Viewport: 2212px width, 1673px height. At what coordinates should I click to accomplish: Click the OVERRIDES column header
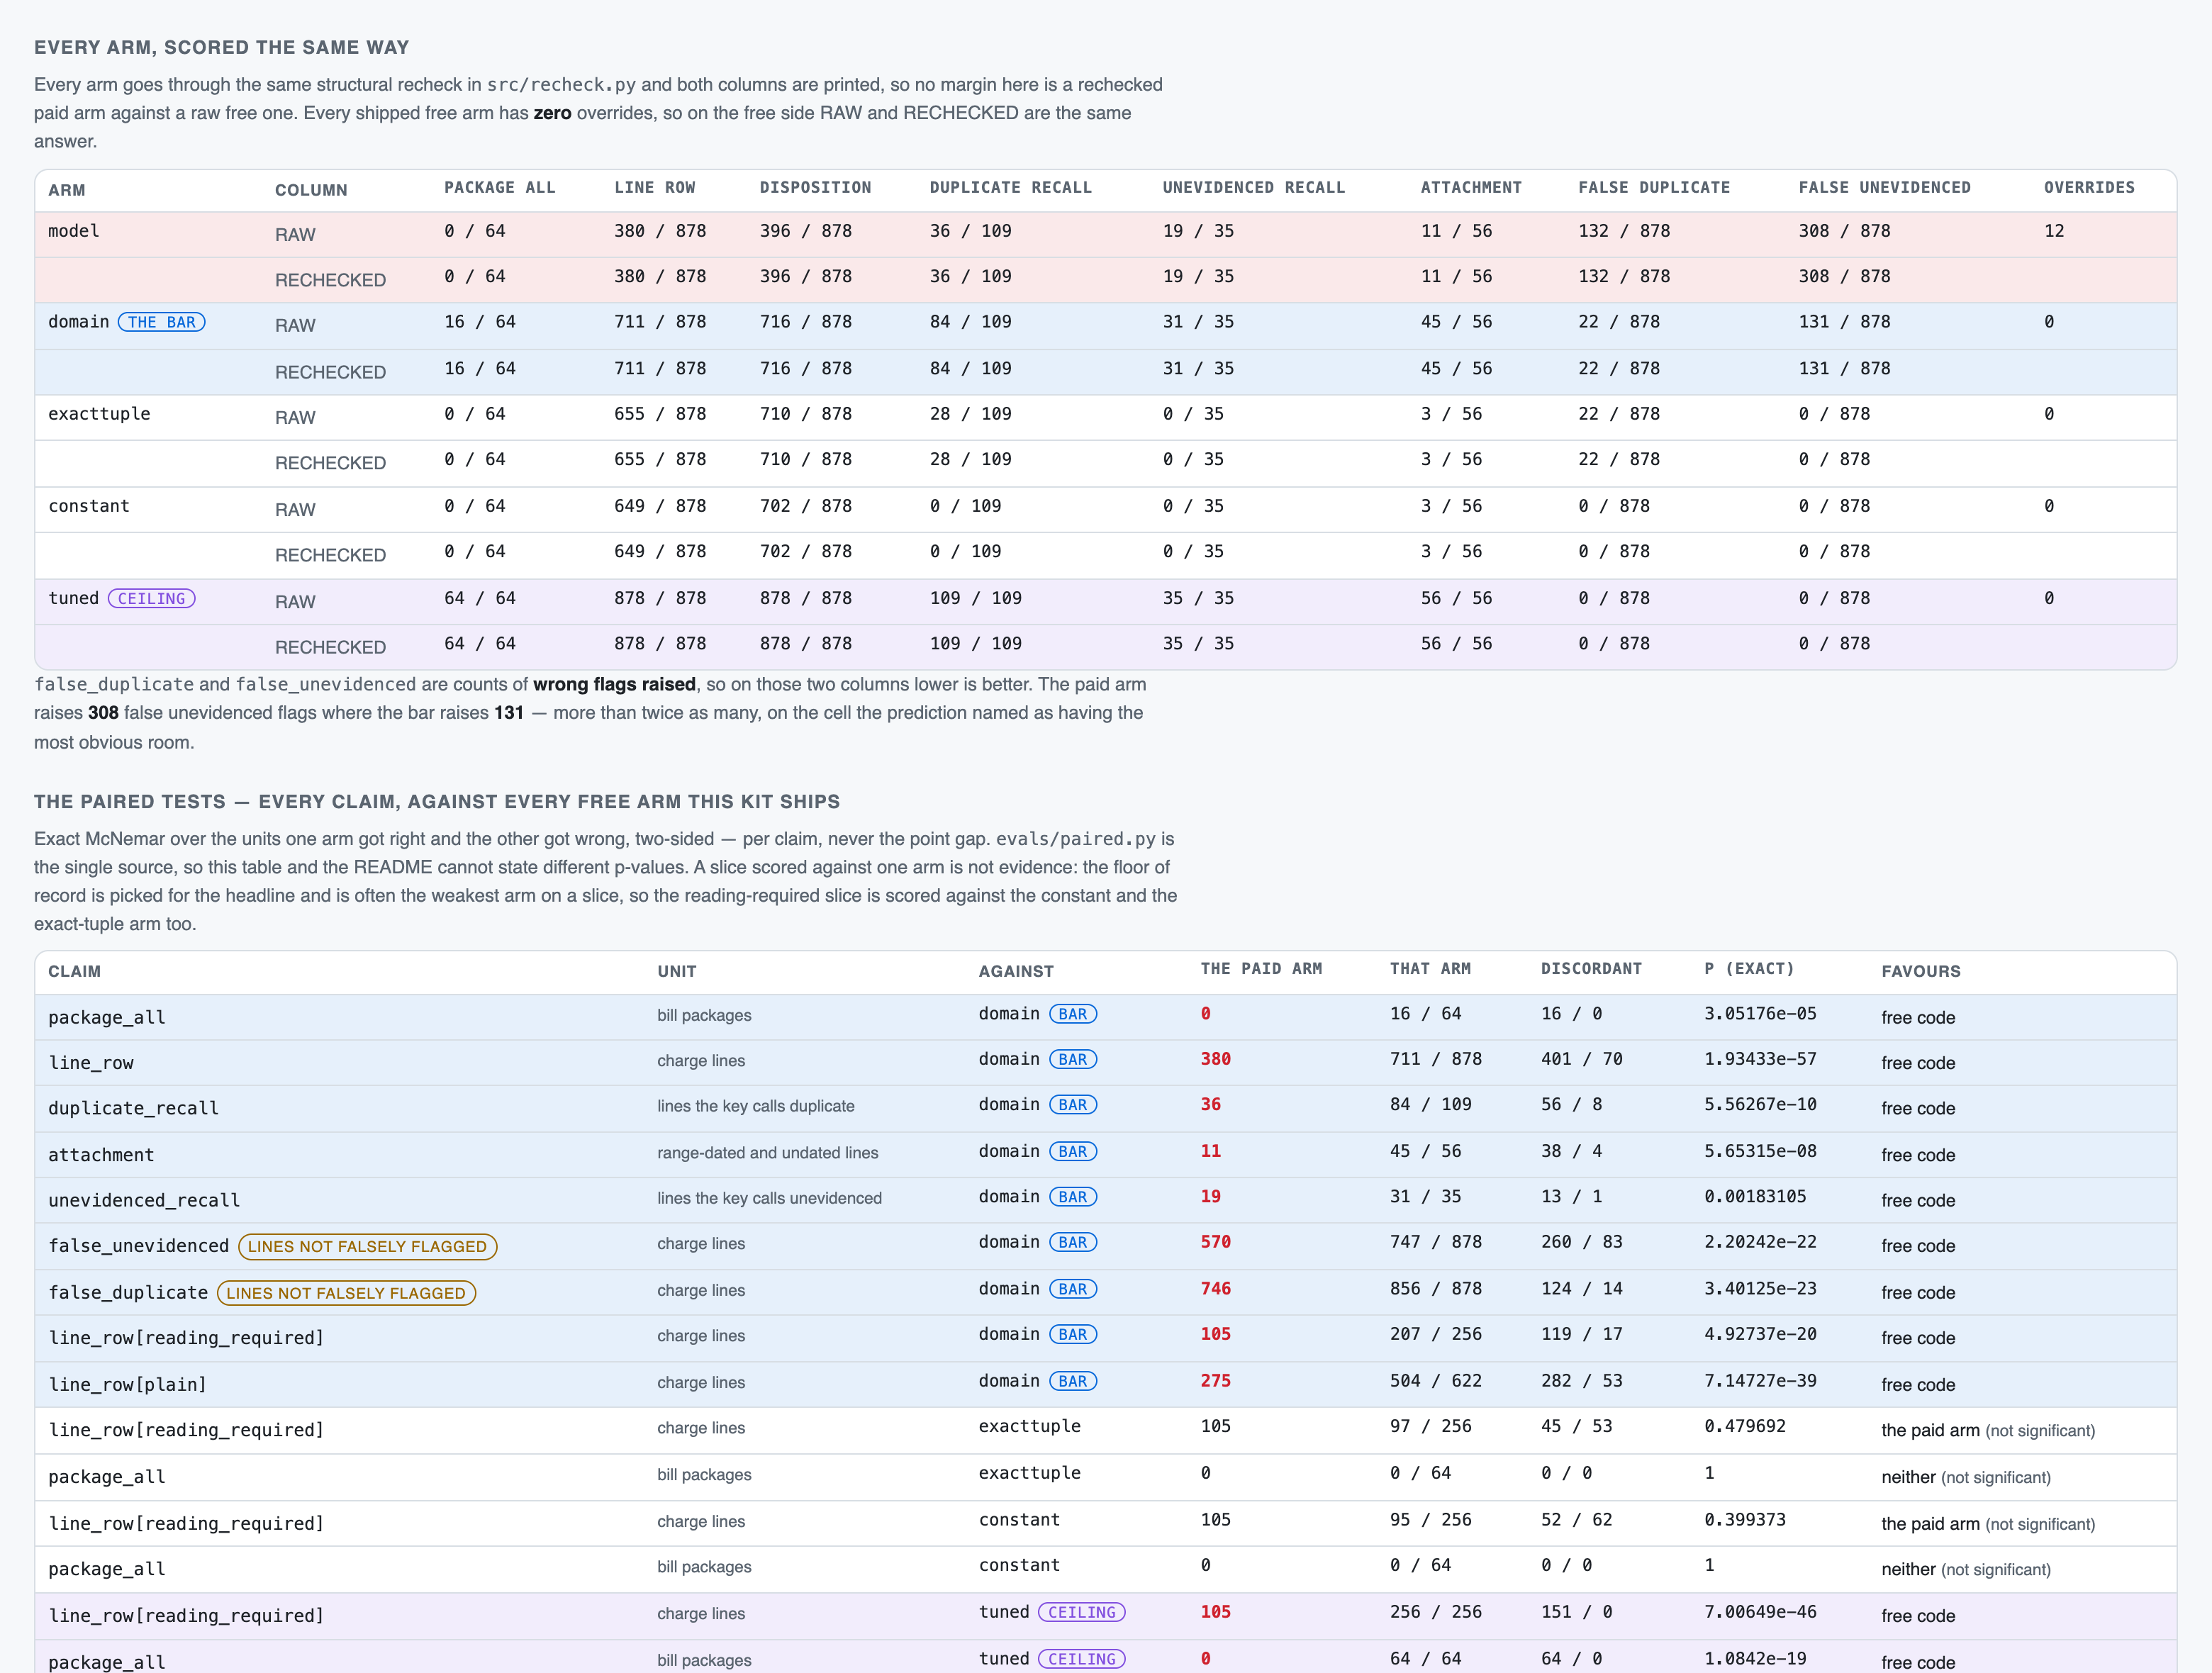(x=2088, y=187)
